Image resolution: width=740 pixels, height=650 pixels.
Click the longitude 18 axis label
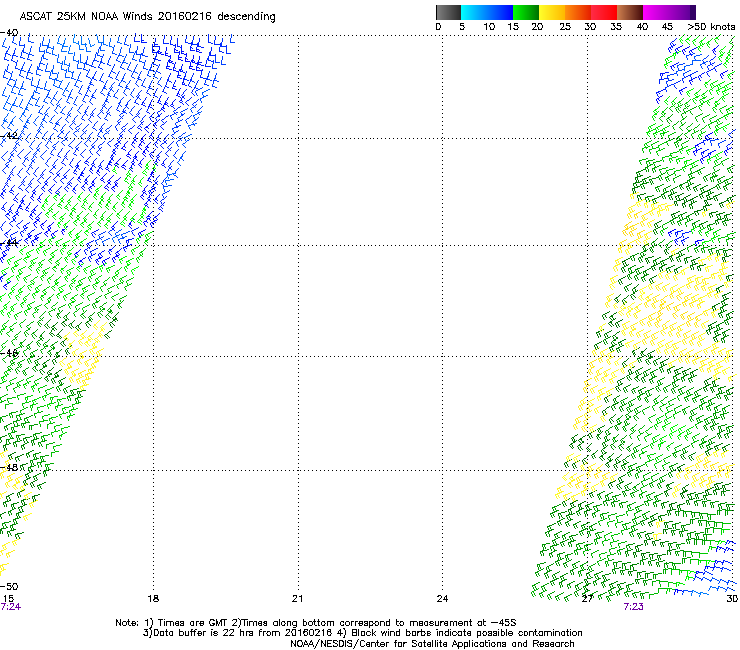coord(153,599)
